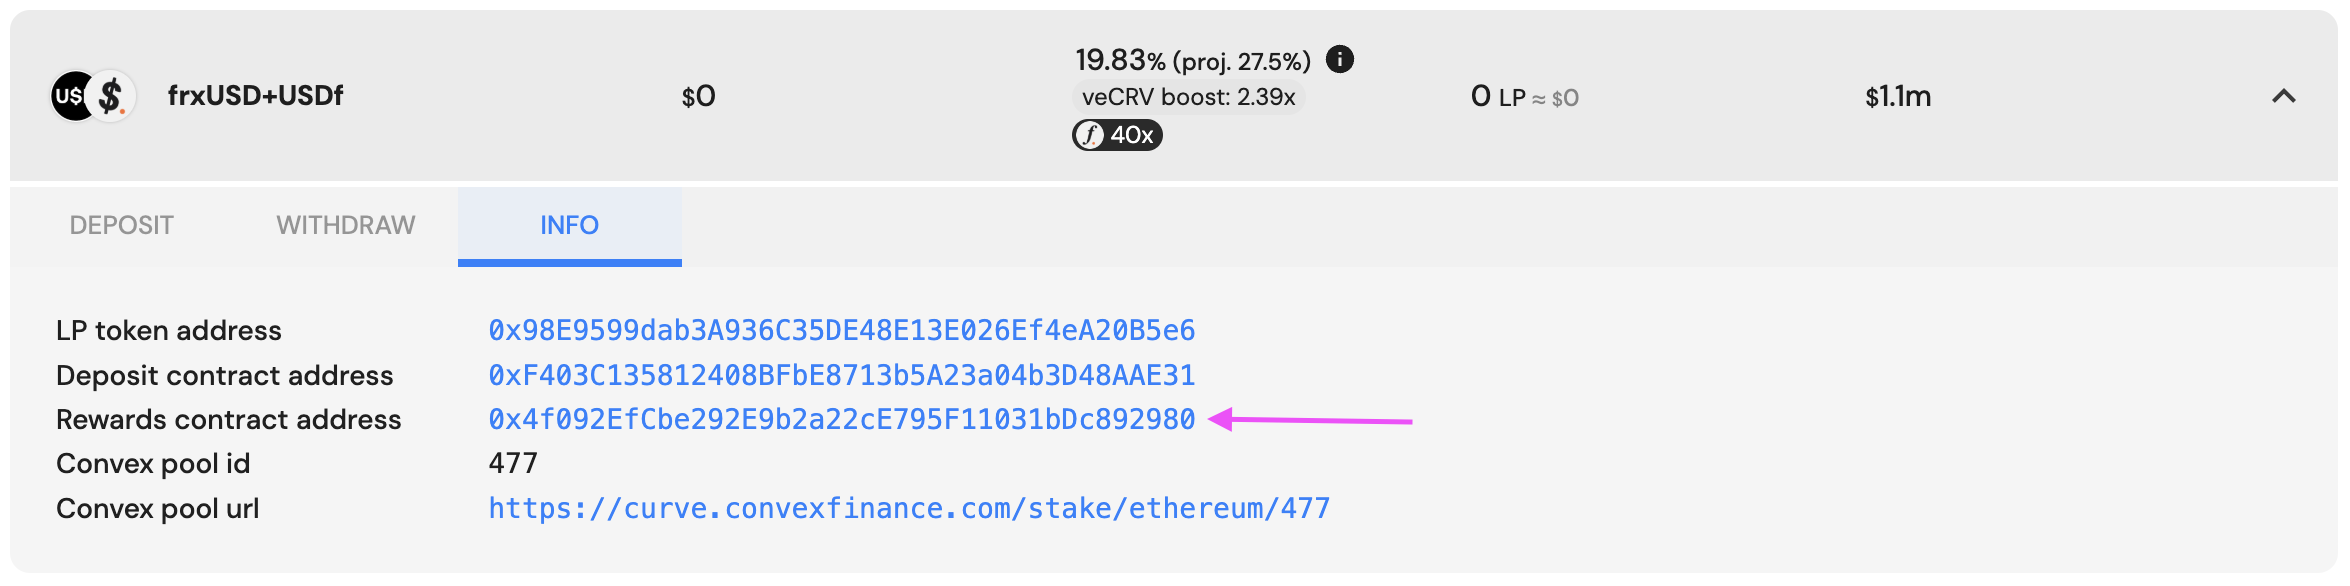This screenshot has width=2350, height=586.
Task: Collapse the frxUSD+USDf pool row
Action: 2283,97
